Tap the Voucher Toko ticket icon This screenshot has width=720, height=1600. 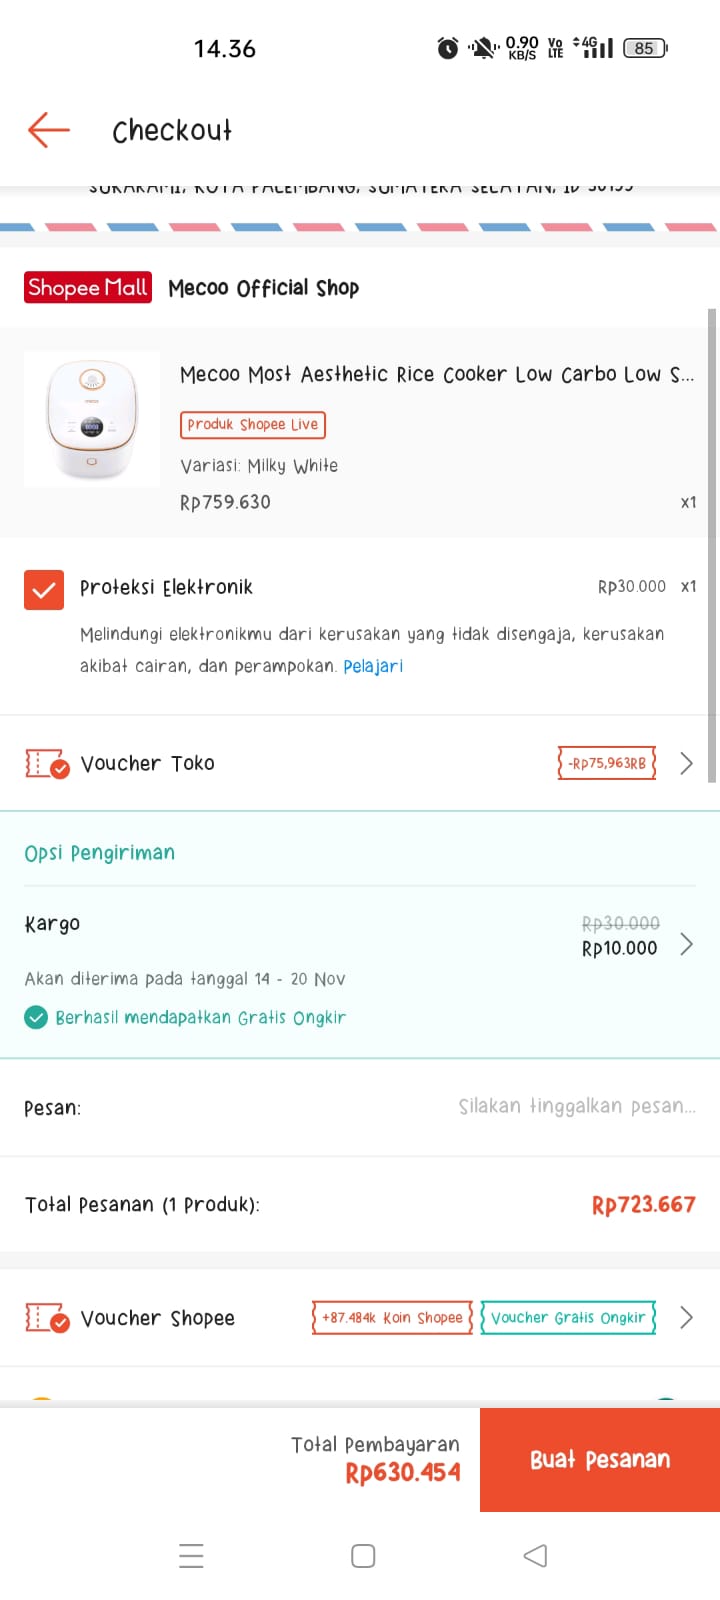[x=46, y=764]
